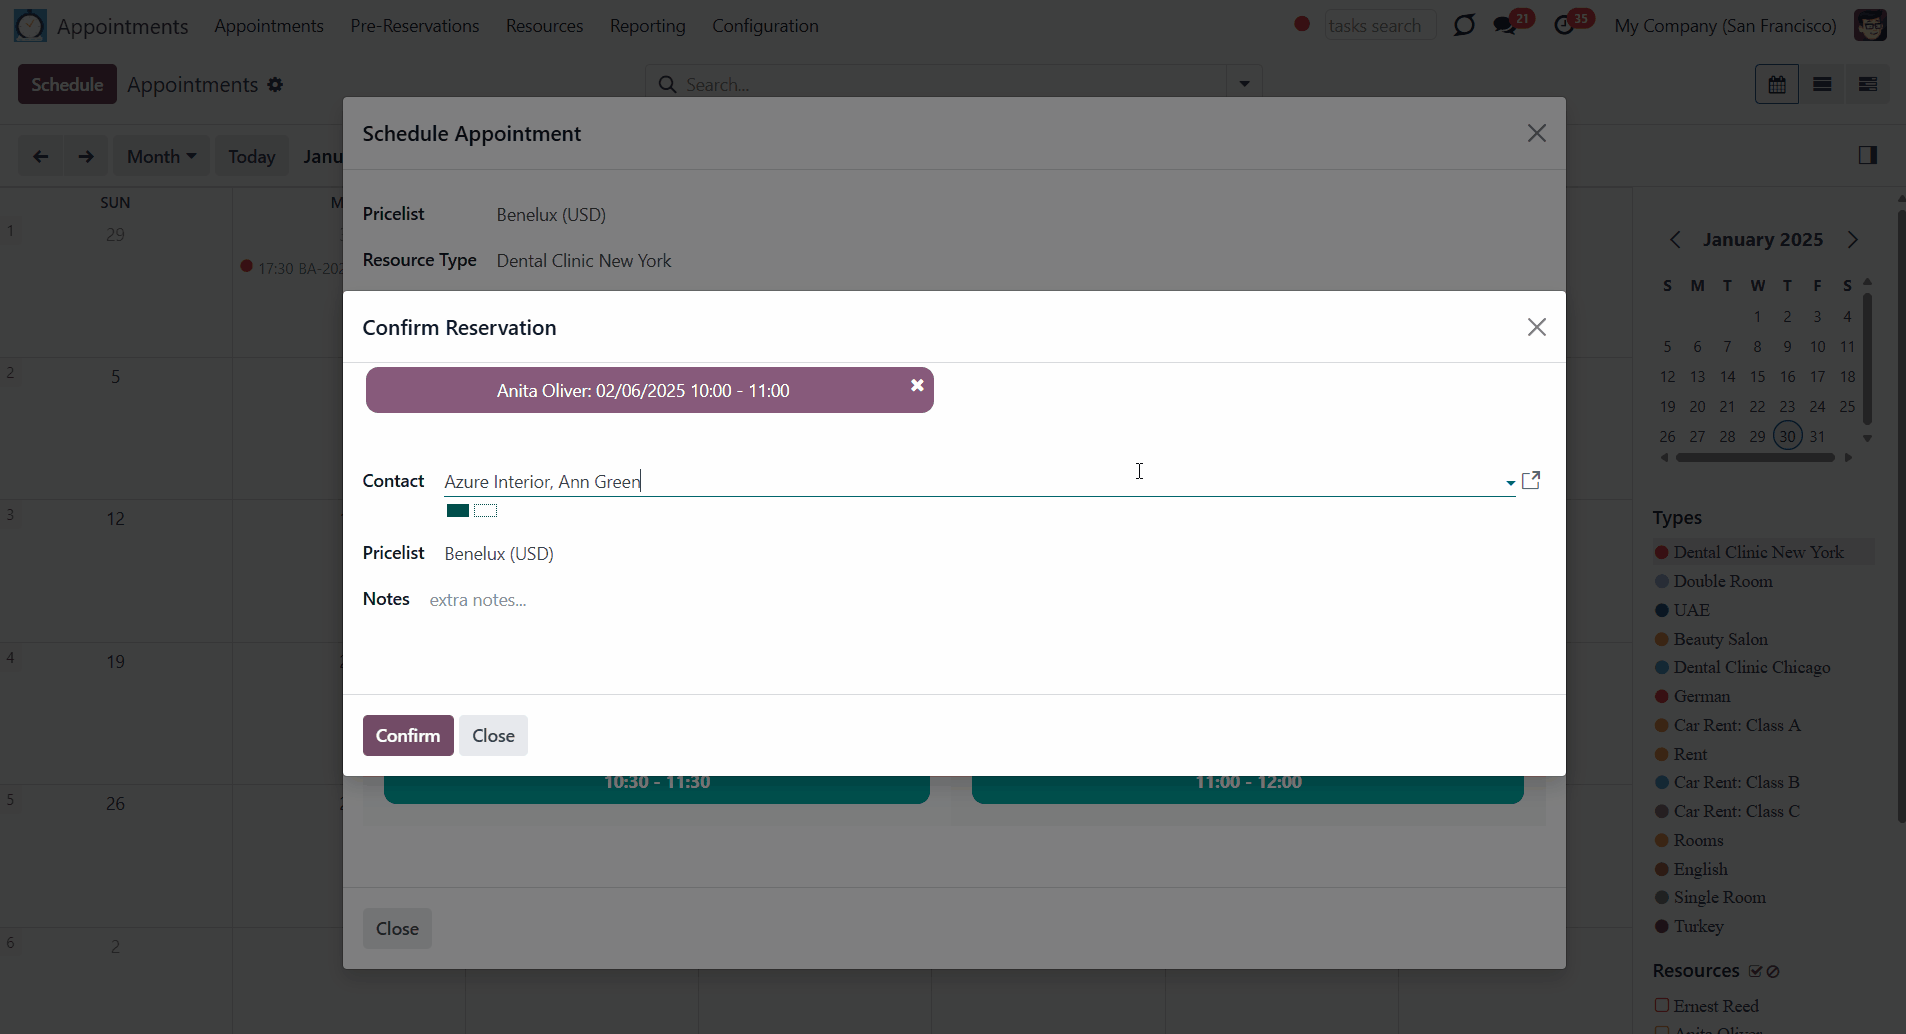Check the Ernest Reed resource checkbox
This screenshot has width=1906, height=1034.
tap(1662, 1005)
